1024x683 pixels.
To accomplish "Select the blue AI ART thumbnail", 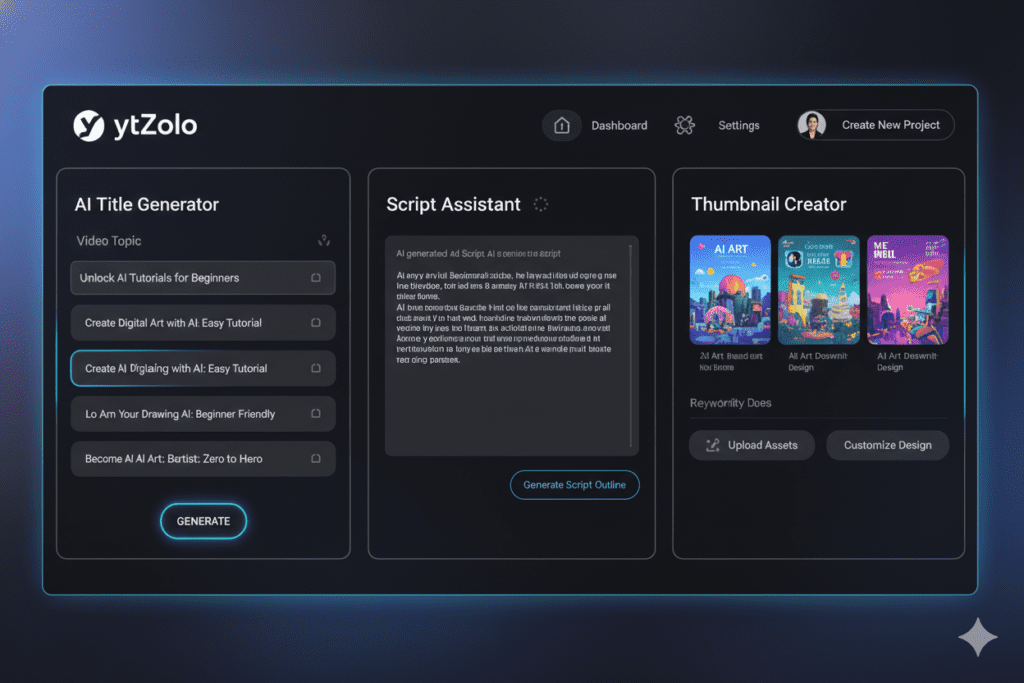I will [730, 290].
